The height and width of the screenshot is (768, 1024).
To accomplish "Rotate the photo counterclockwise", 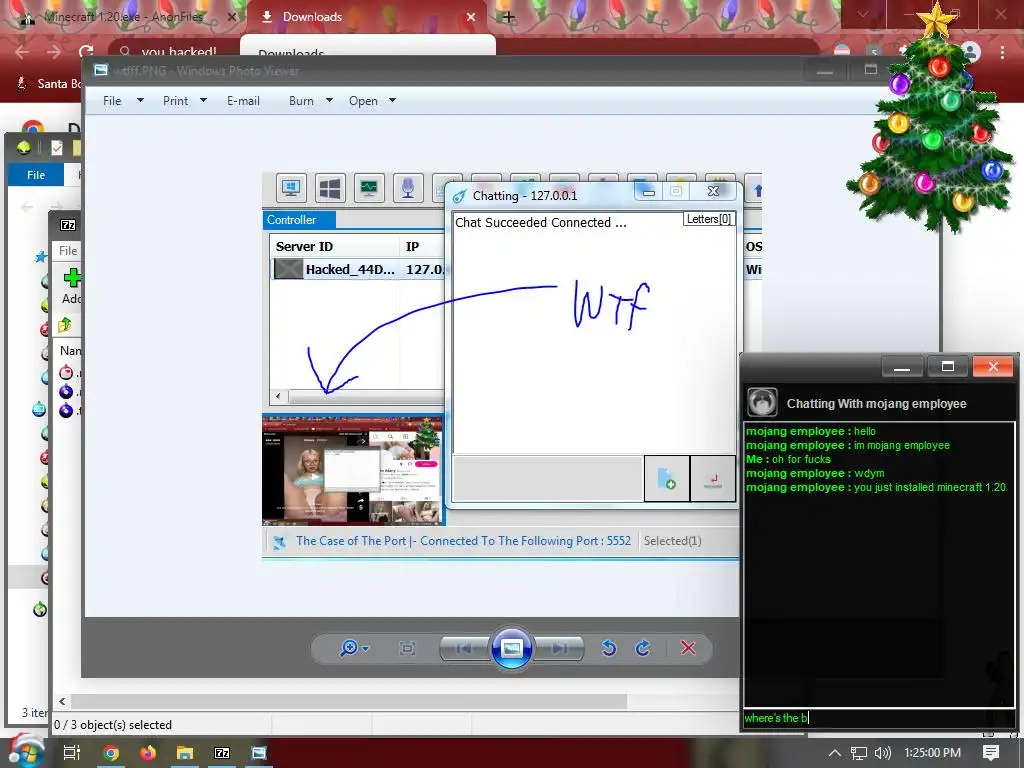I will coord(609,648).
